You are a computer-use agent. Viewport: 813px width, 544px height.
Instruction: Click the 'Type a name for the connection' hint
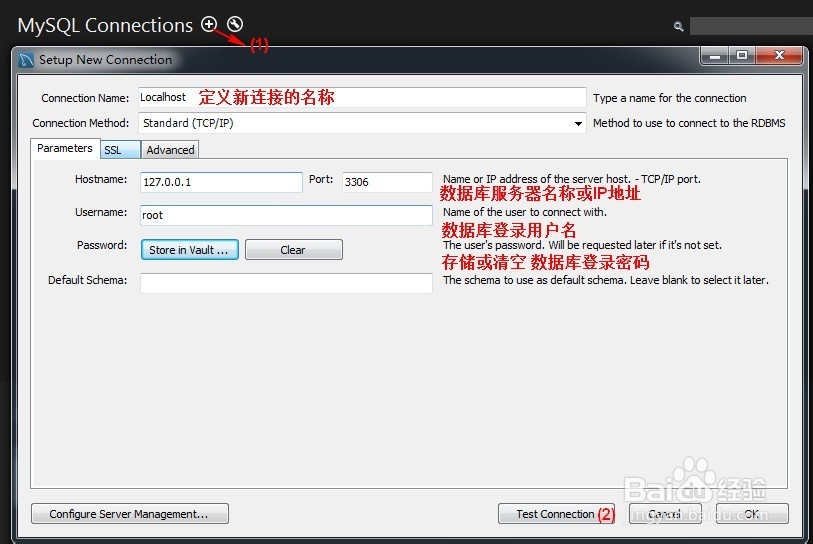(x=669, y=98)
